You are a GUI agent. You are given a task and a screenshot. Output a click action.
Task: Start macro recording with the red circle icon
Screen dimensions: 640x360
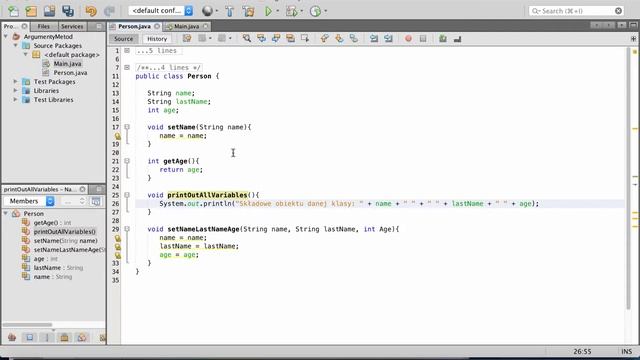pyautogui.click(x=408, y=38)
